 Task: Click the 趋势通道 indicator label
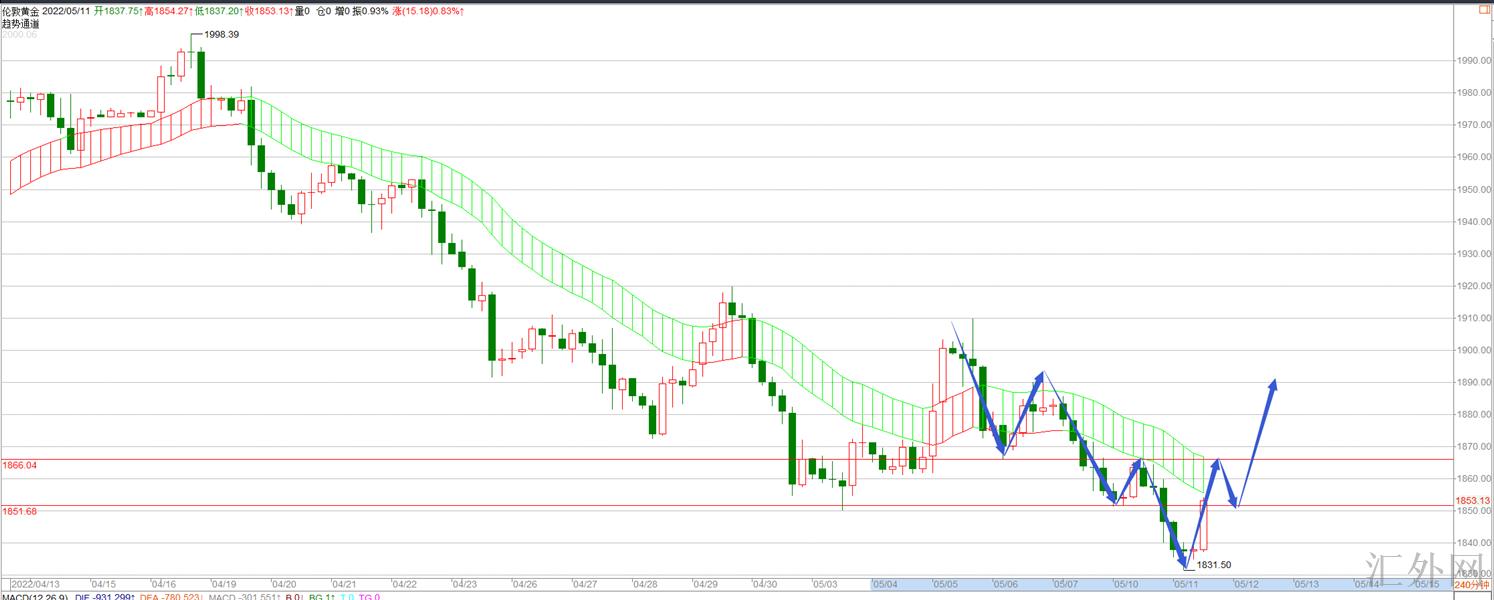click(20, 23)
